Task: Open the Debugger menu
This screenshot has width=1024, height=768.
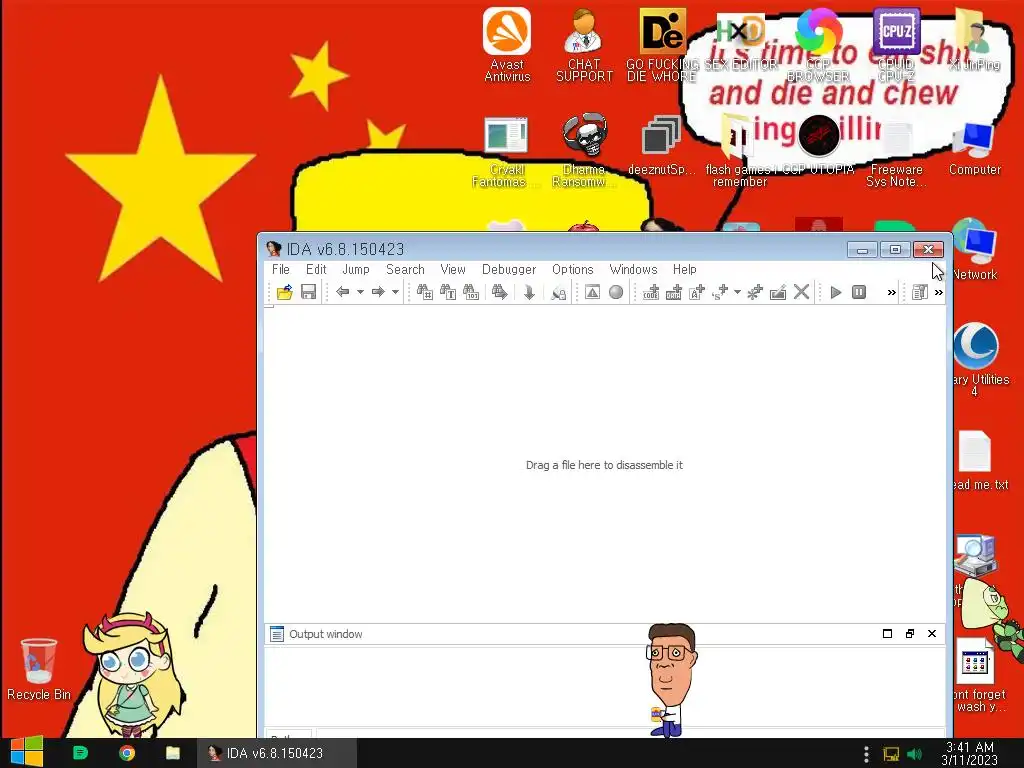Action: pos(509,269)
